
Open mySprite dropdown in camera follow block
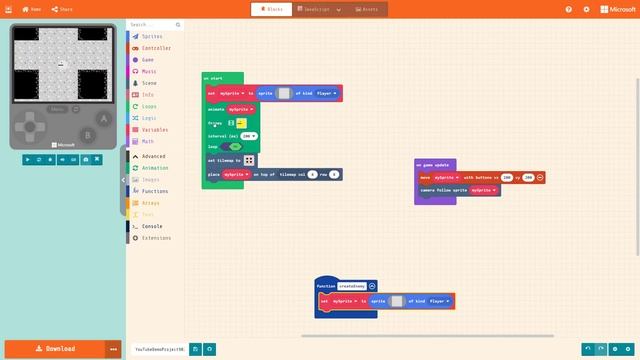(x=484, y=190)
